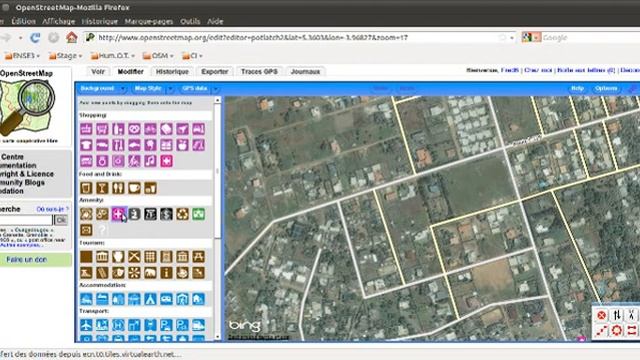Select the zoo elephant icon
640x360 pixels.
150,273
